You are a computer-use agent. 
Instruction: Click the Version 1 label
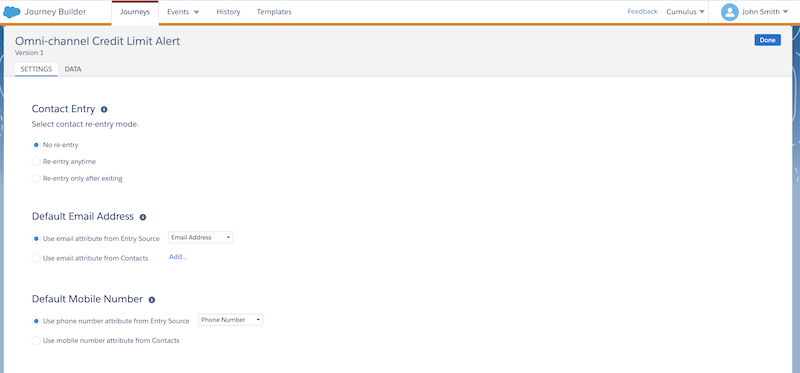pyautogui.click(x=30, y=53)
